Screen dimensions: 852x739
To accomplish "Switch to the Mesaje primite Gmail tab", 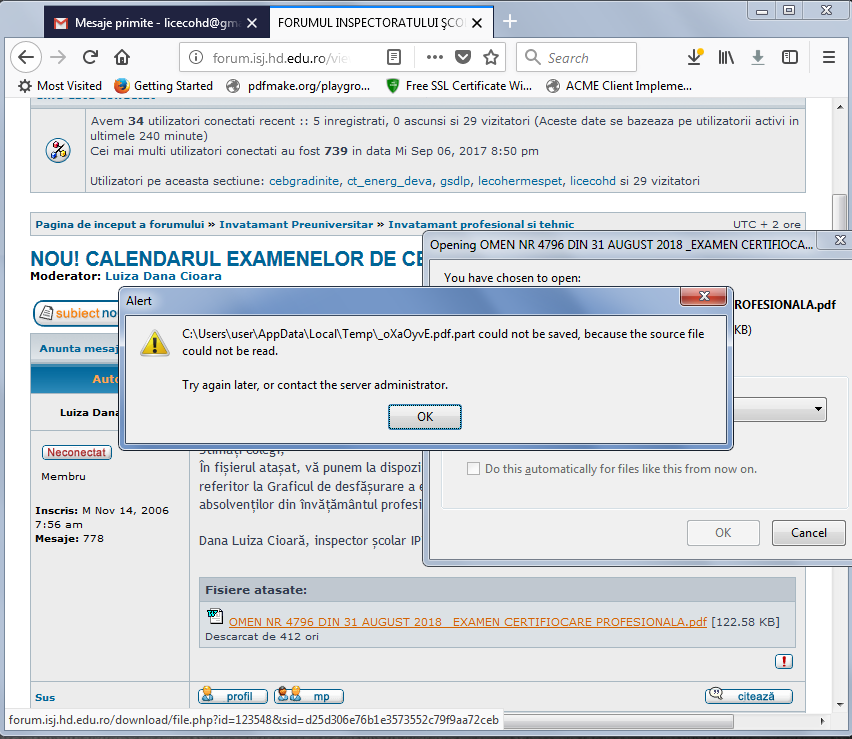I will pyautogui.click(x=145, y=22).
